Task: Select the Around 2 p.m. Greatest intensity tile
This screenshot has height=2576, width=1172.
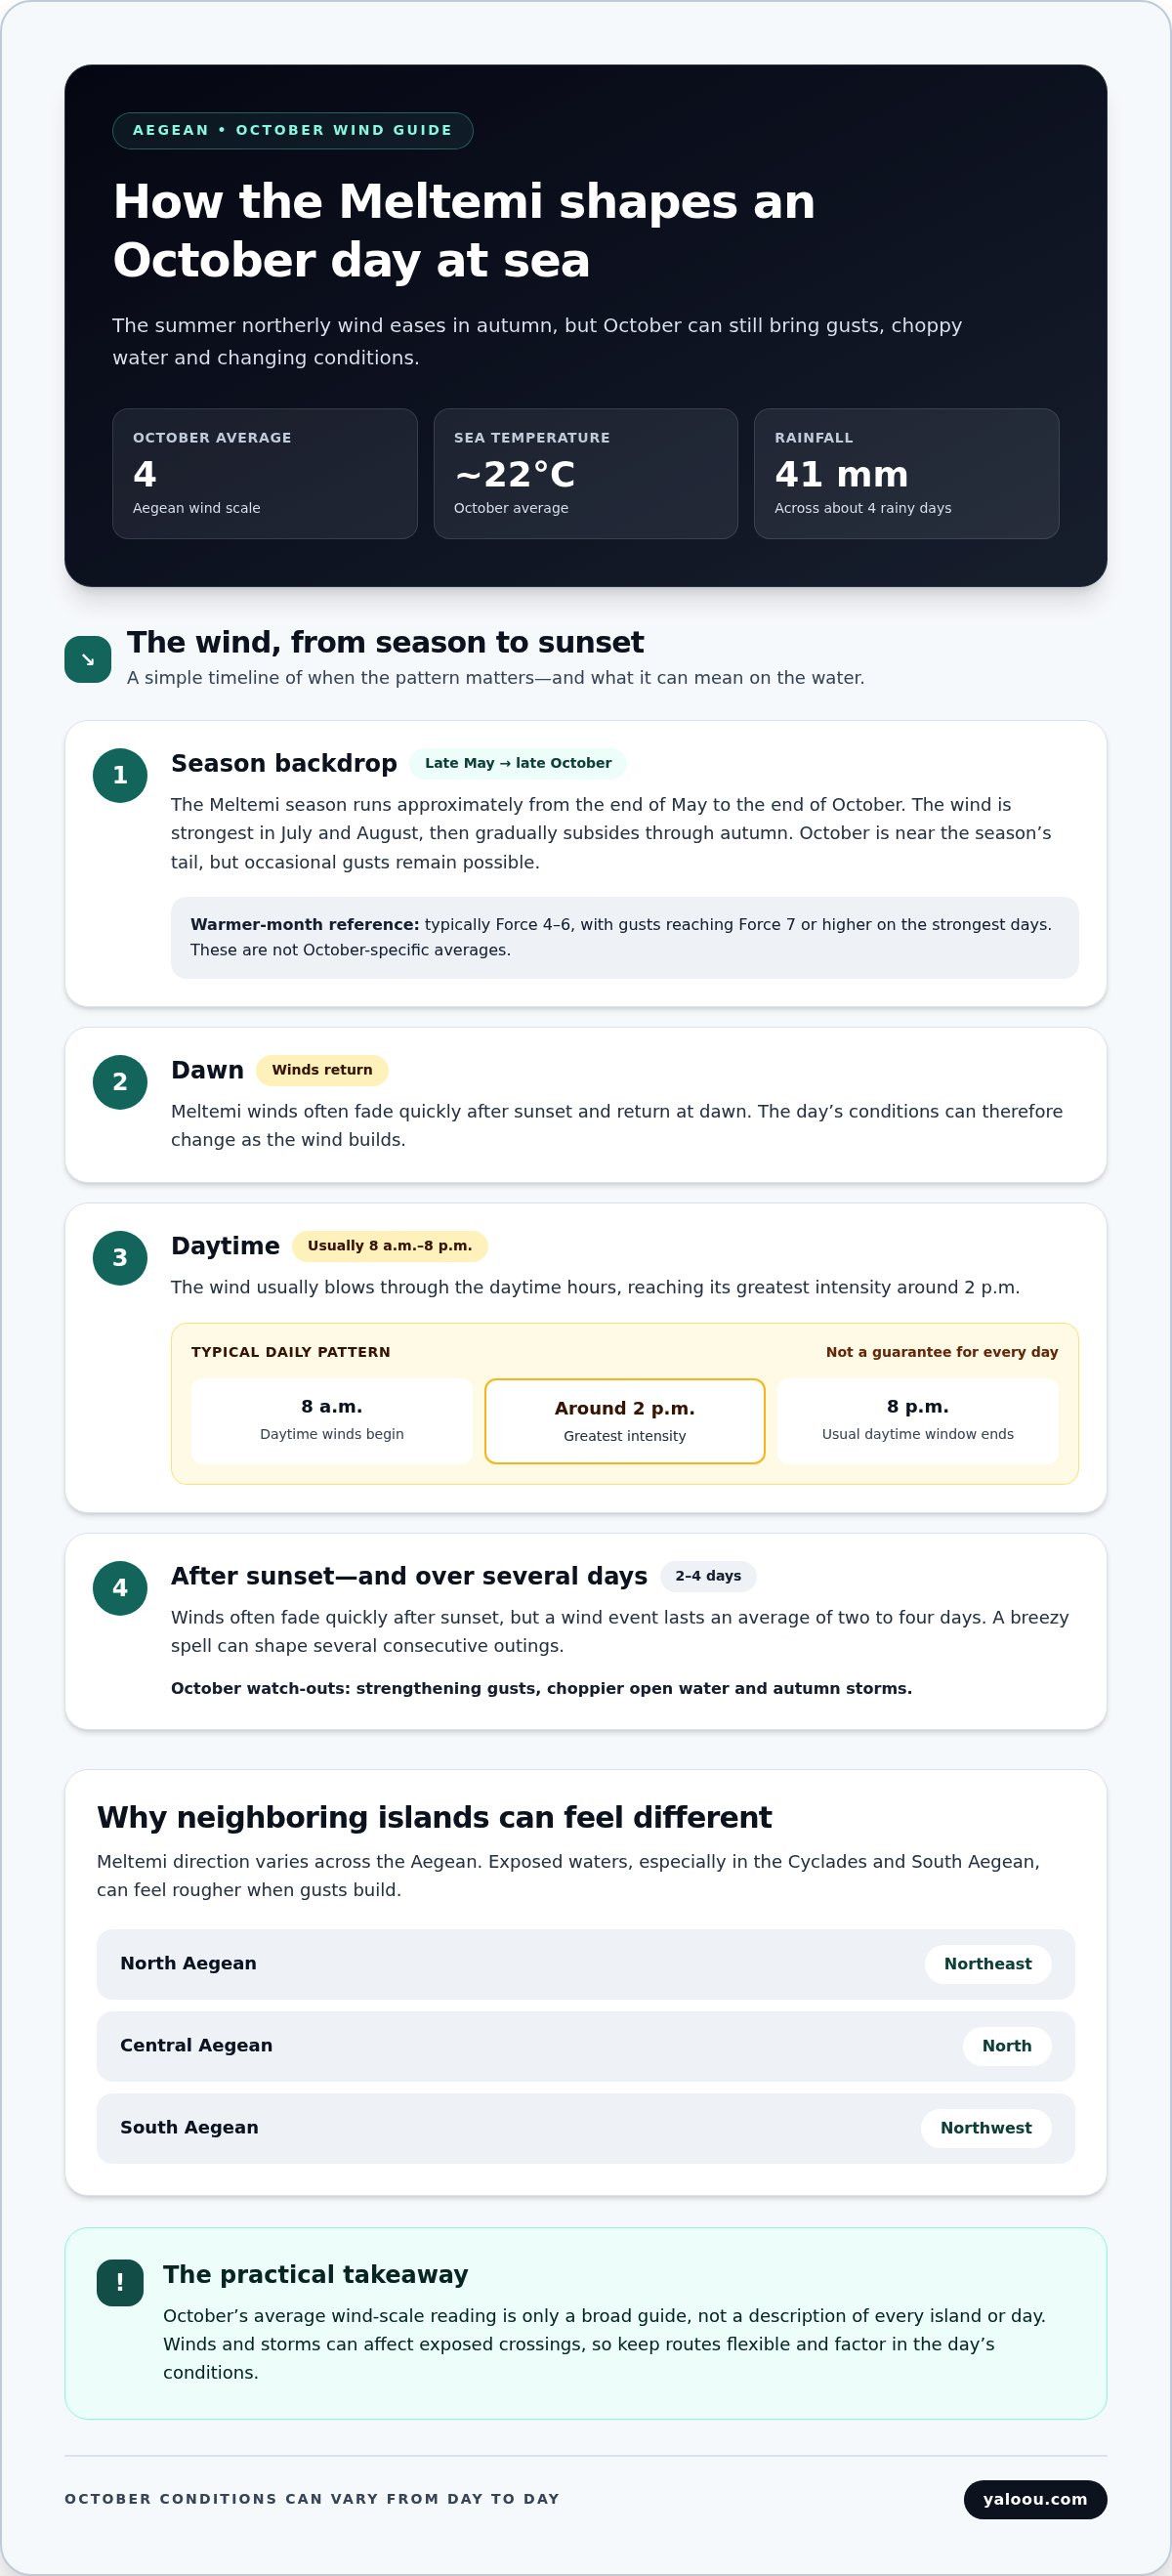Action: [625, 1421]
